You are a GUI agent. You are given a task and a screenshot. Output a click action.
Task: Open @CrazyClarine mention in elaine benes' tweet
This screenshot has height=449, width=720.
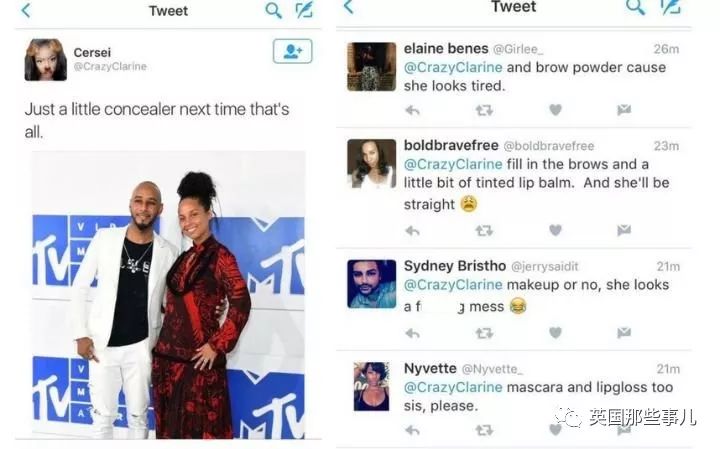[453, 67]
